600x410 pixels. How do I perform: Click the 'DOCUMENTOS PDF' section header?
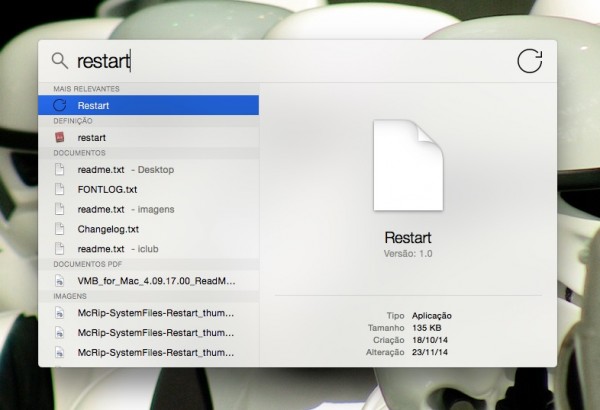(x=88, y=265)
